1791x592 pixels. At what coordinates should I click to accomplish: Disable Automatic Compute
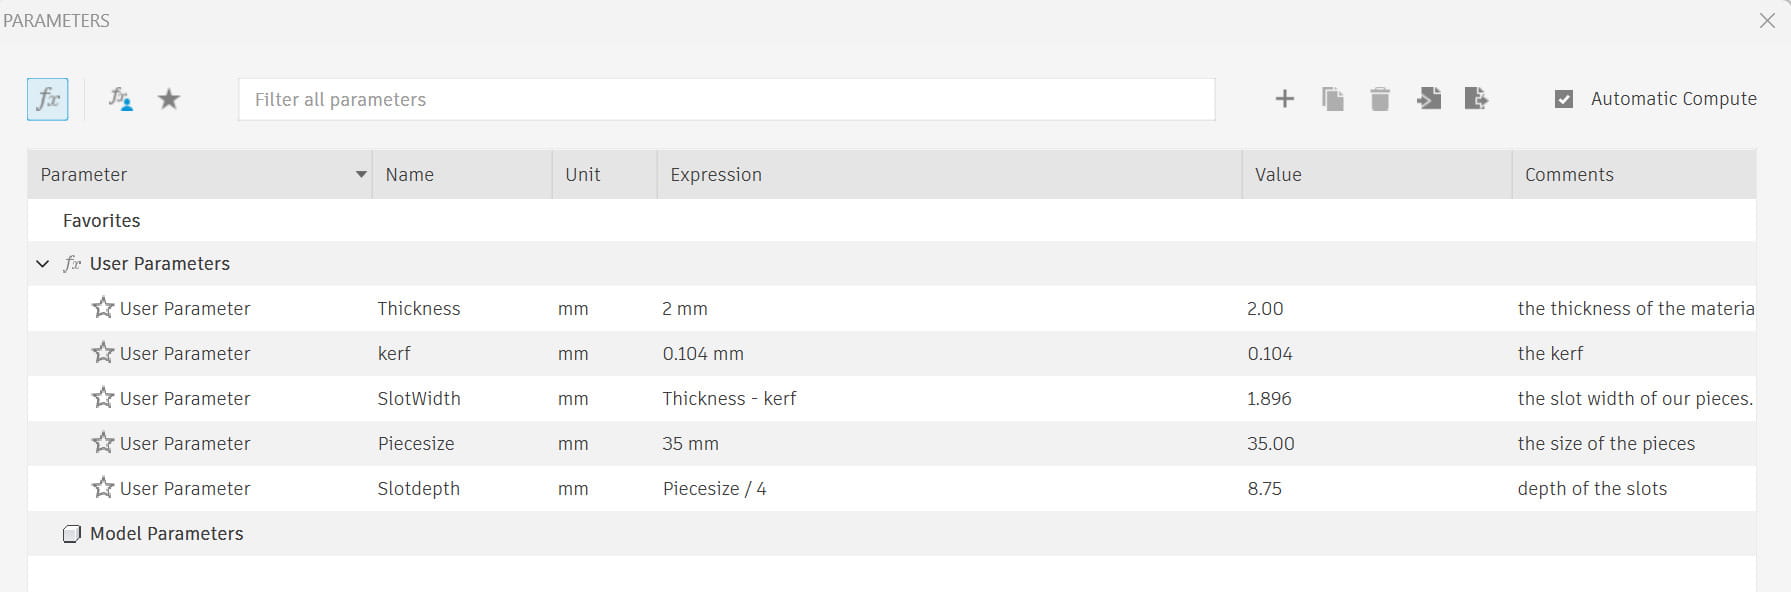pyautogui.click(x=1562, y=99)
